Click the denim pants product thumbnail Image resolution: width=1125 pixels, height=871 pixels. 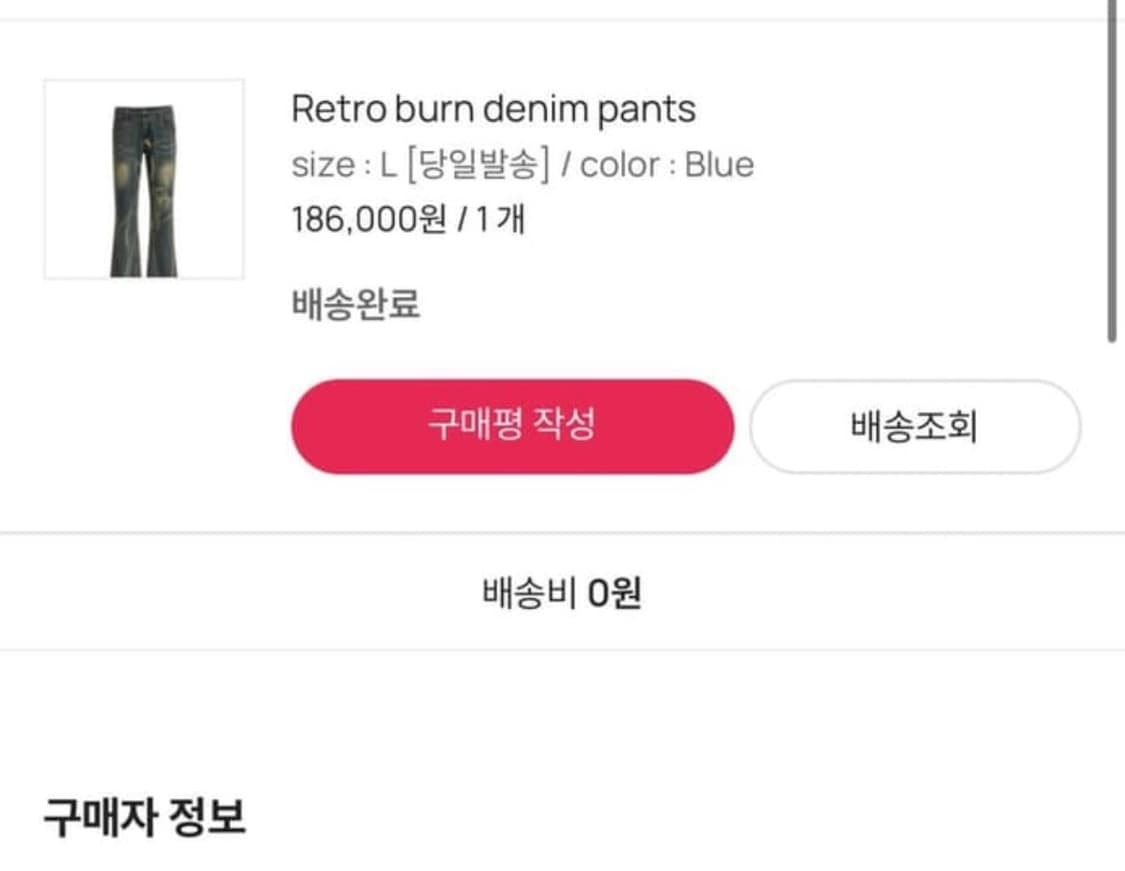[x=143, y=179]
